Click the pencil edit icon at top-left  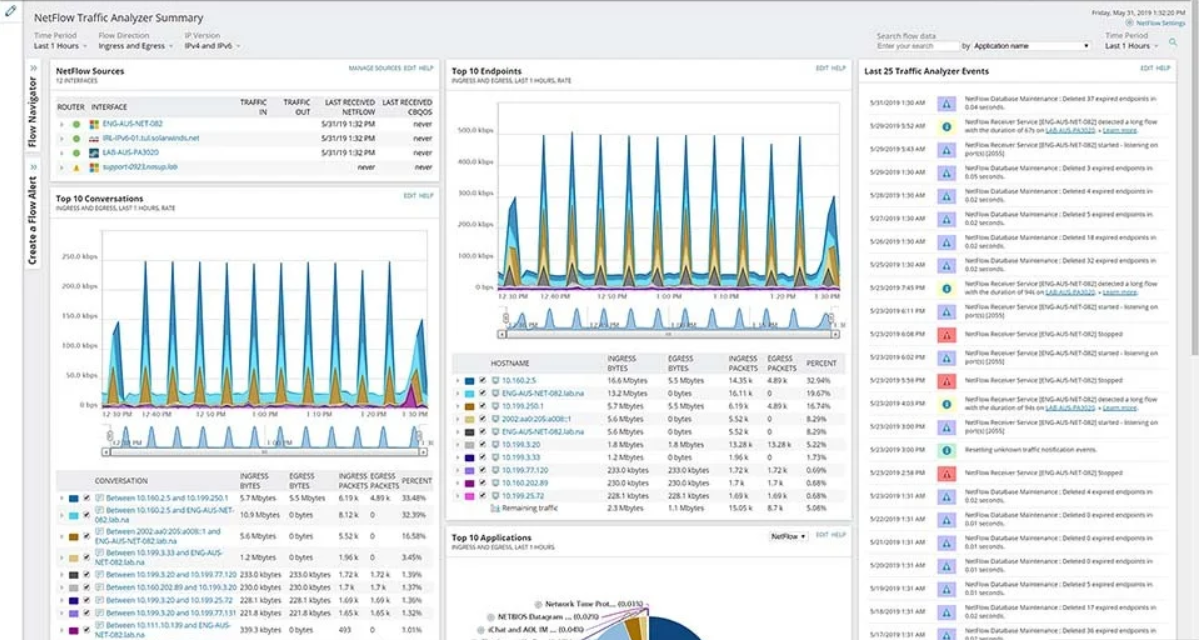point(10,11)
